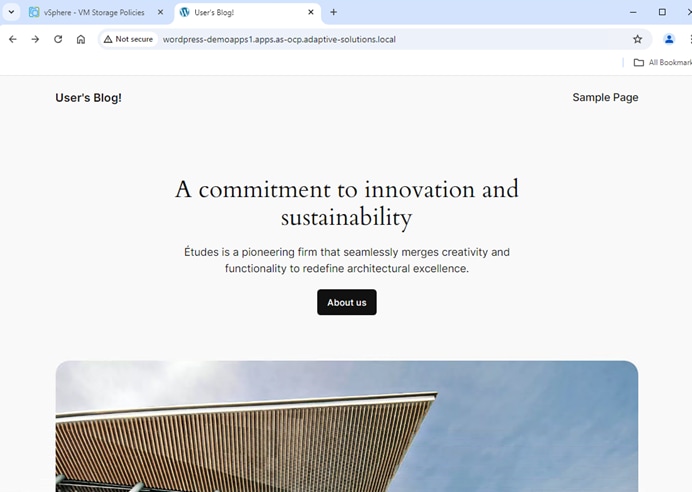
Task: Open the Chrome profile menu
Action: pos(669,39)
